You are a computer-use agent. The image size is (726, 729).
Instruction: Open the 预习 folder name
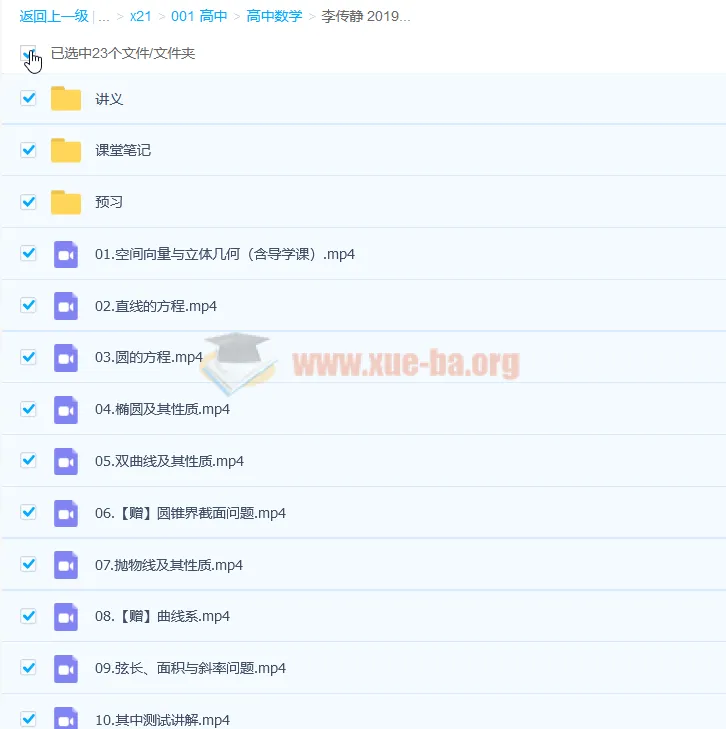(109, 202)
